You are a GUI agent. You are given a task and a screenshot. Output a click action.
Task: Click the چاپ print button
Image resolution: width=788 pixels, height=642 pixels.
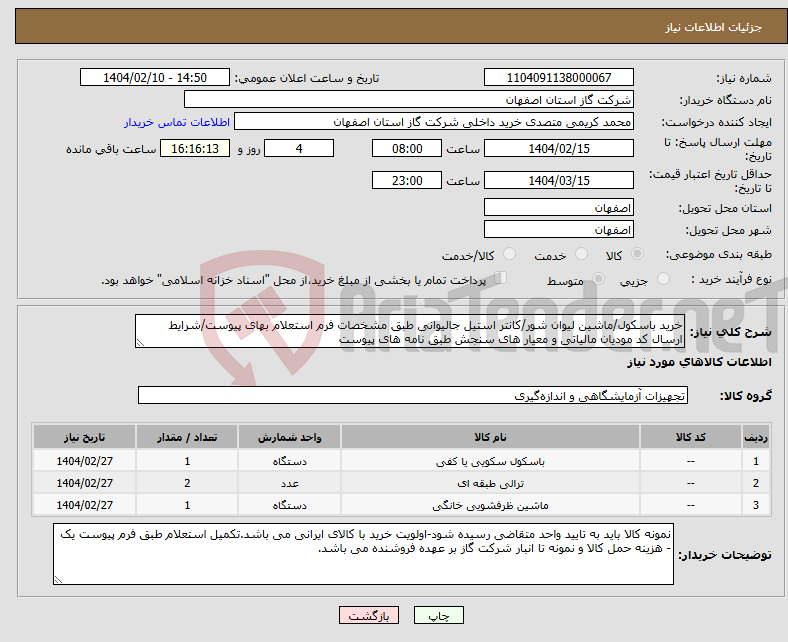439,615
